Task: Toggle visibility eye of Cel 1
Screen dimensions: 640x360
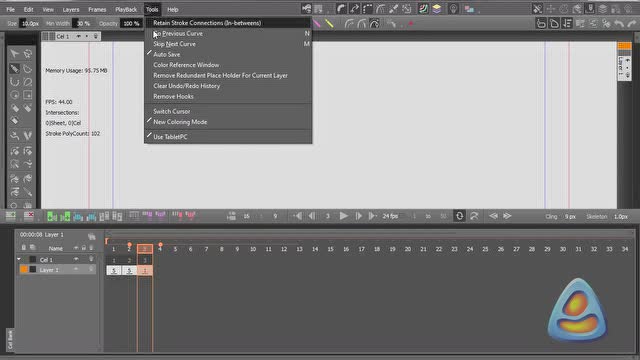Action: (x=76, y=259)
